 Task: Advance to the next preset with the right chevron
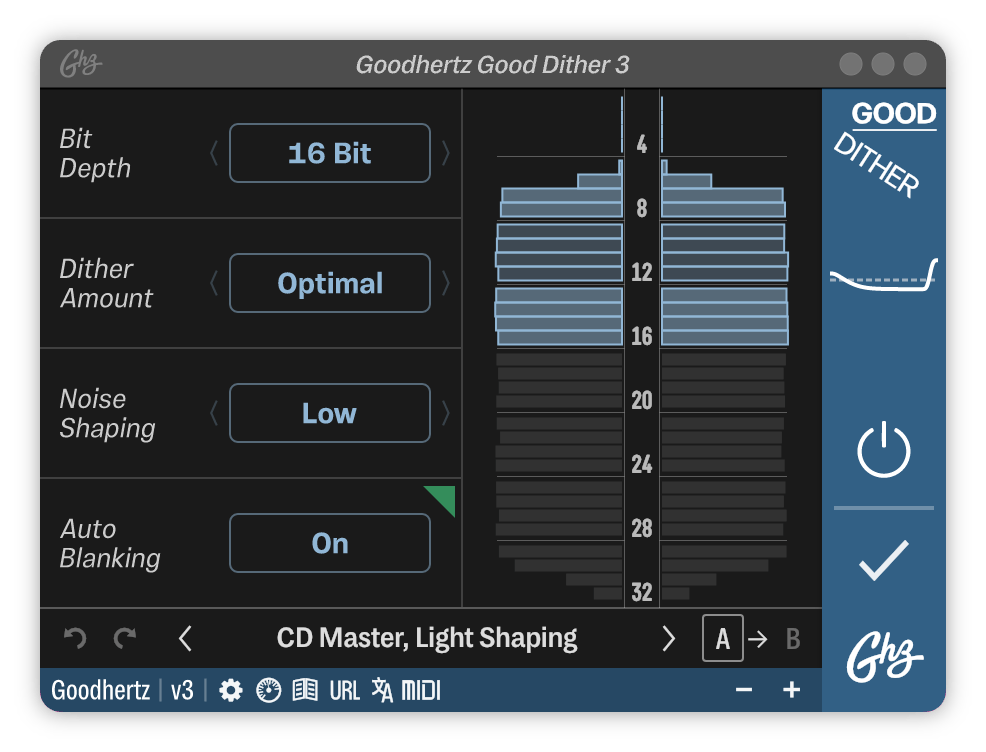670,637
